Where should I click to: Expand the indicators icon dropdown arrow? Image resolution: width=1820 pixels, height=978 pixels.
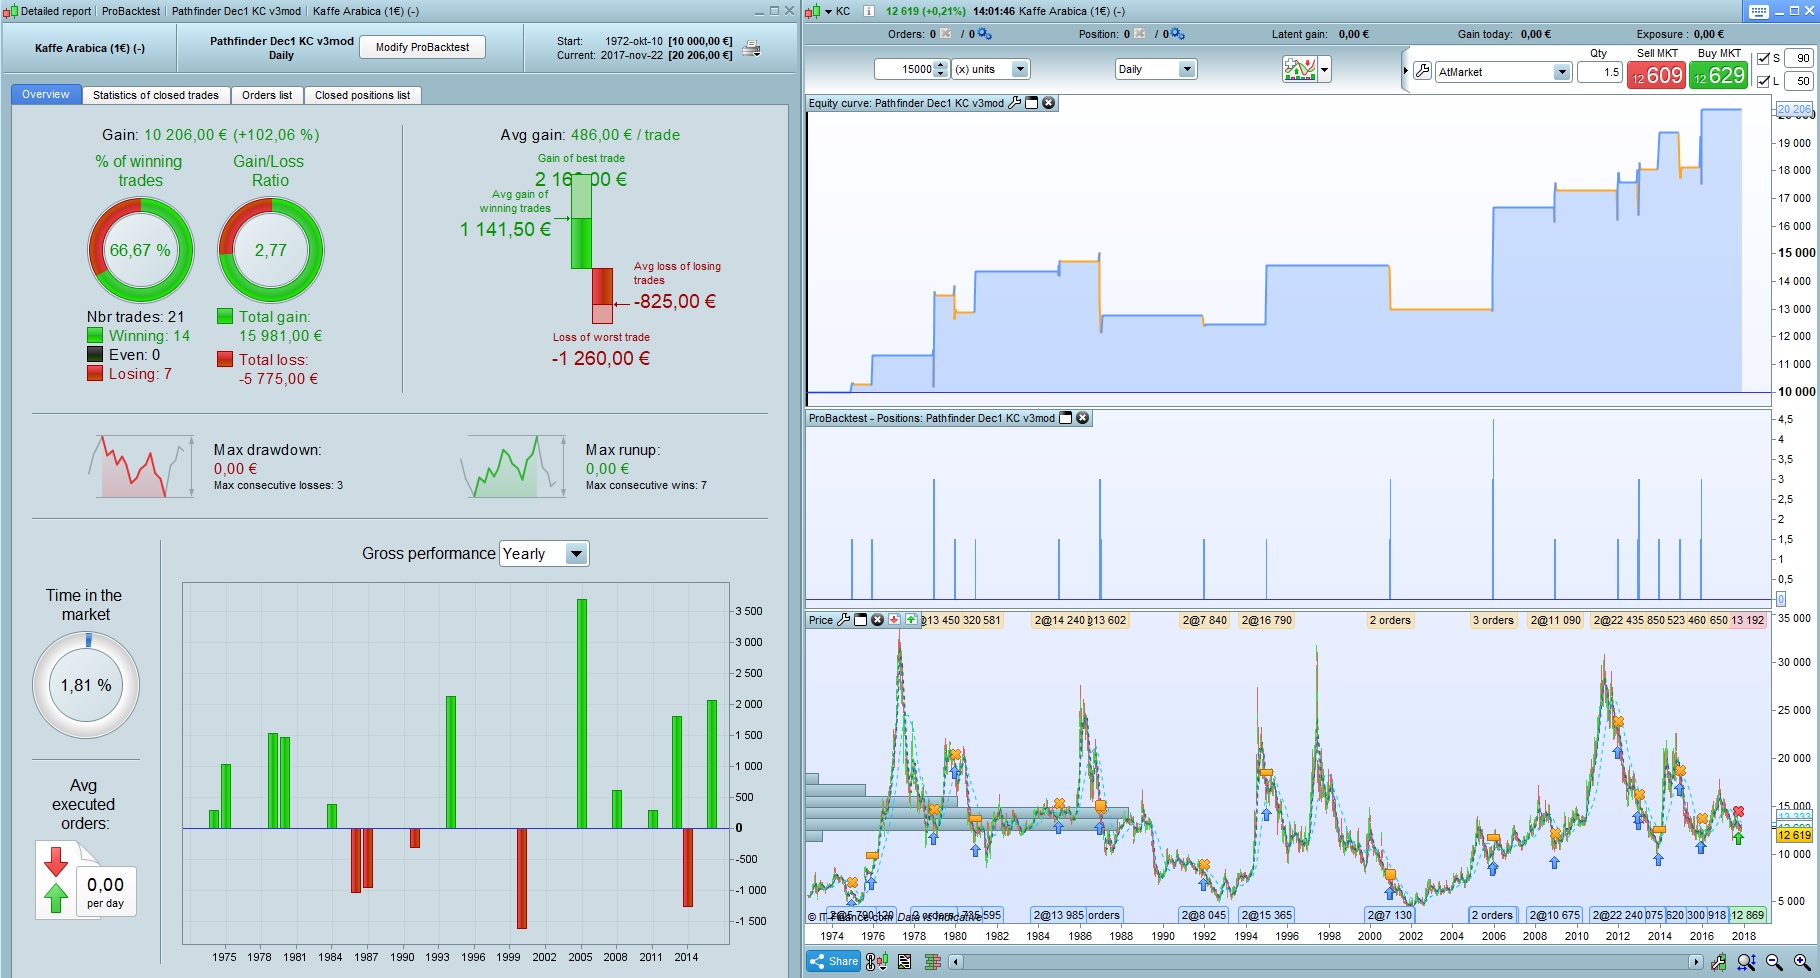1325,70
